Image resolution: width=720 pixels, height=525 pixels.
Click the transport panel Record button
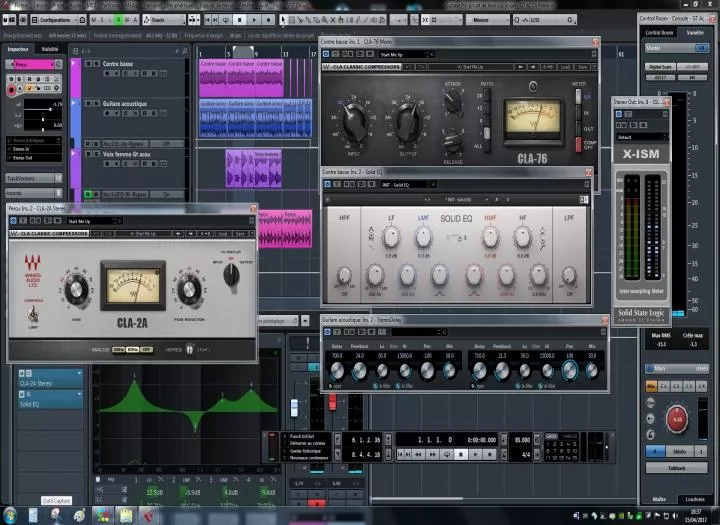489,454
